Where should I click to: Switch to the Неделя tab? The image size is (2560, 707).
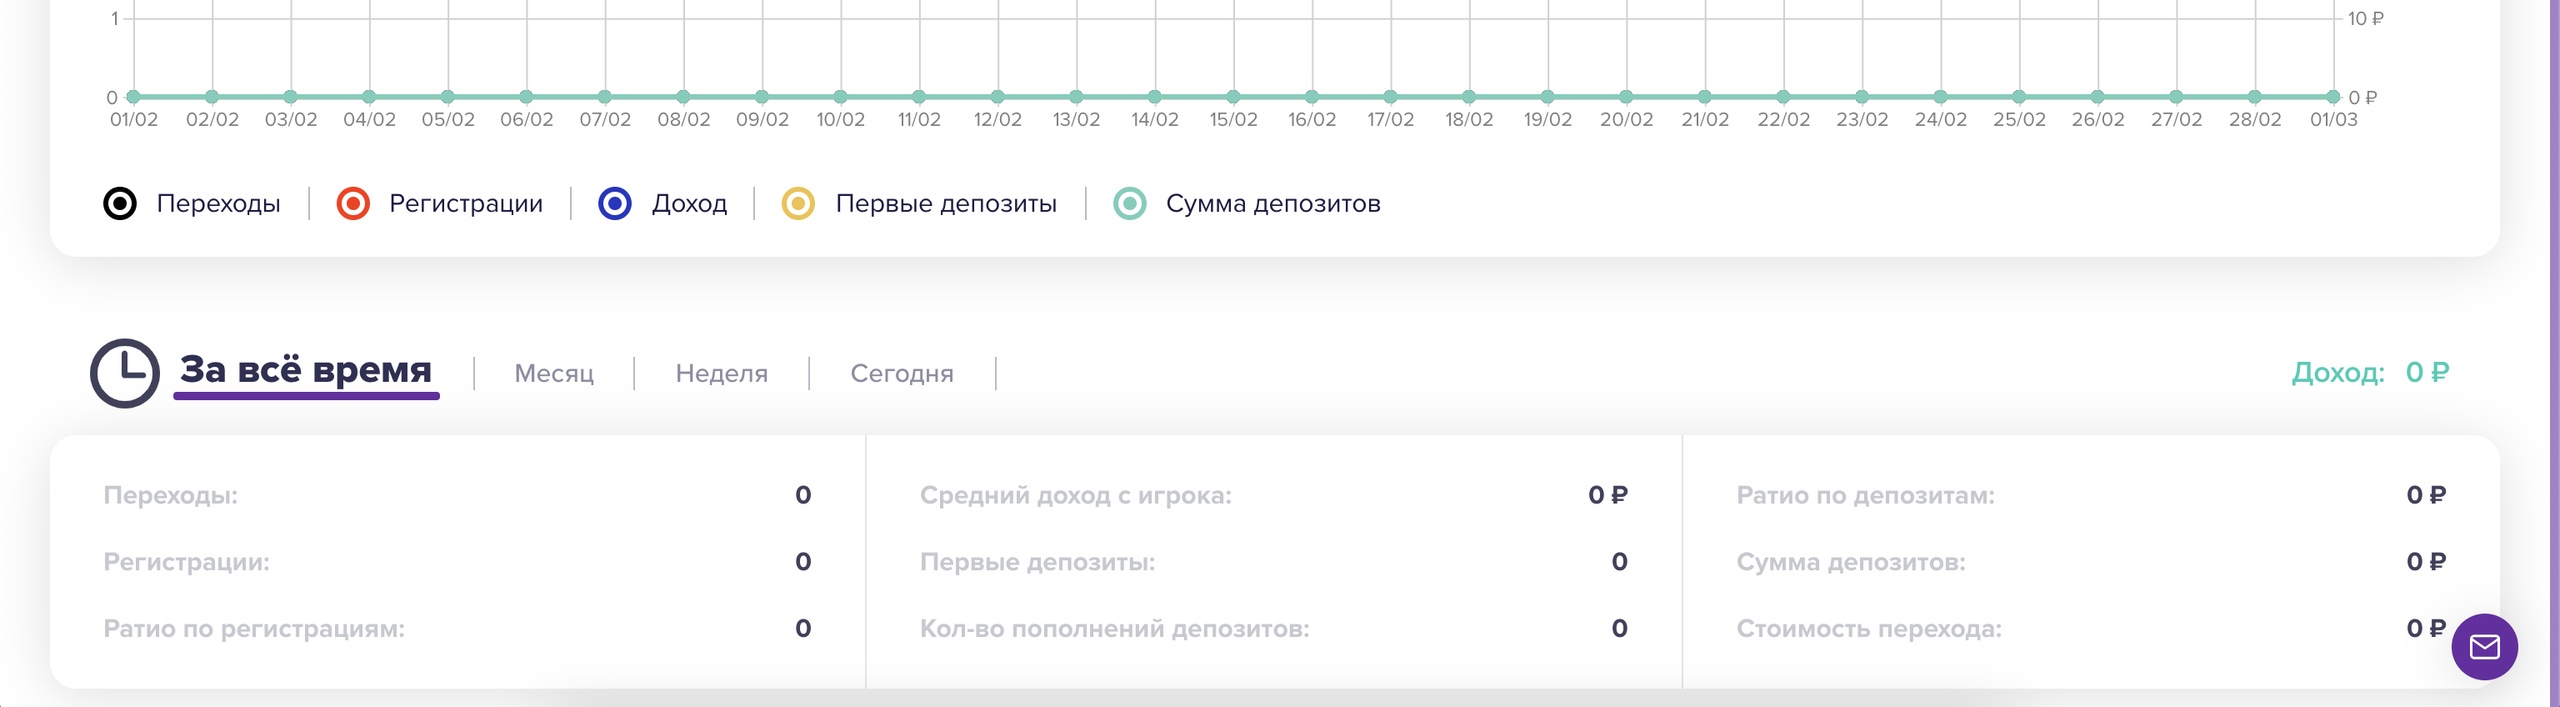tap(721, 373)
